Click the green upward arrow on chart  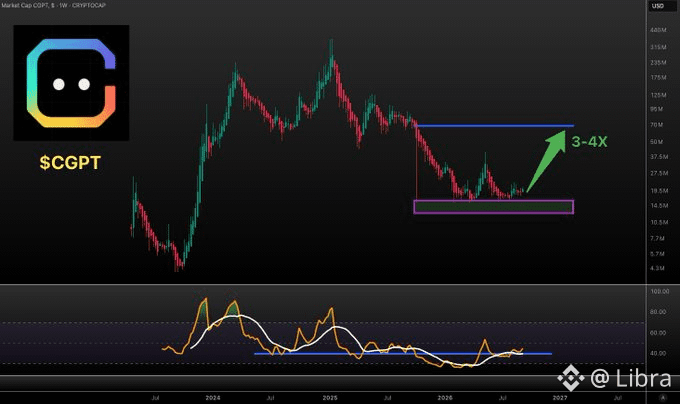coord(546,160)
